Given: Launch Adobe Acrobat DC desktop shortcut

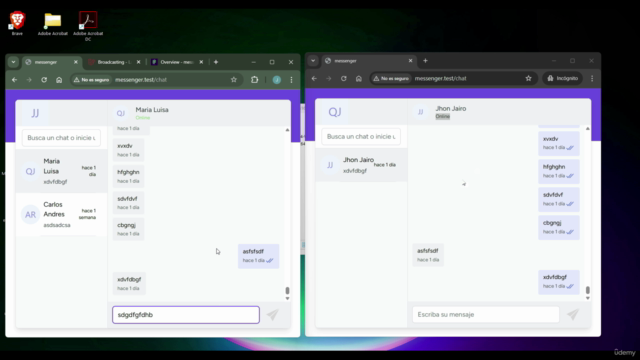Looking at the screenshot, I should tap(88, 25).
